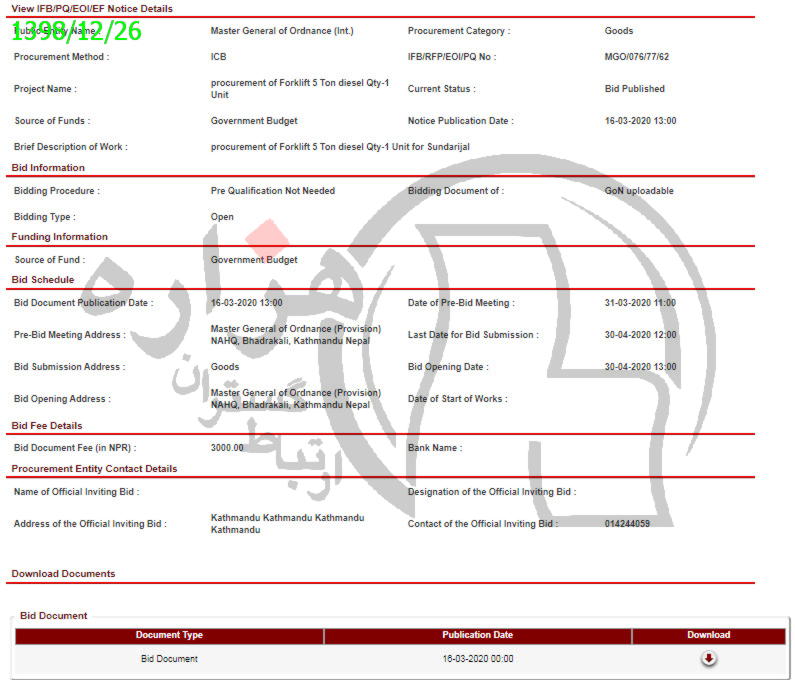Click the Document Type column header

coord(169,635)
